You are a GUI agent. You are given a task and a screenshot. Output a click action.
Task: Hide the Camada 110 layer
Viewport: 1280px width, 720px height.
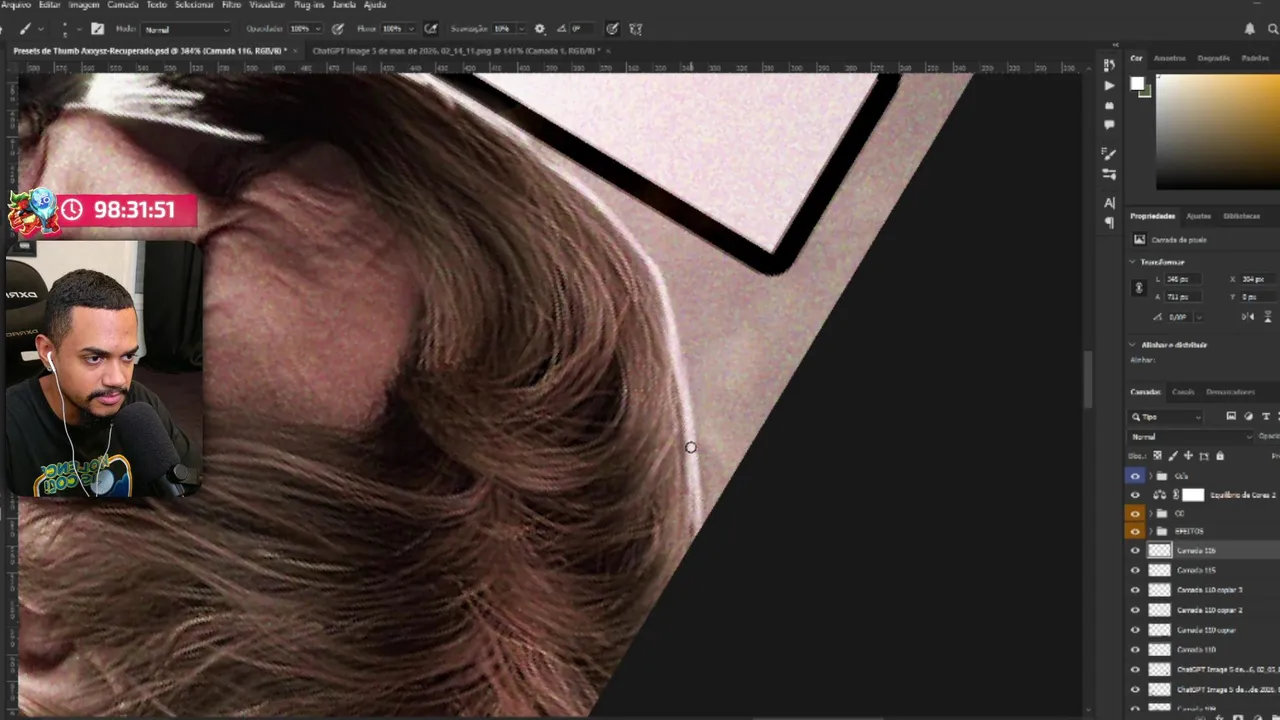pos(1134,650)
